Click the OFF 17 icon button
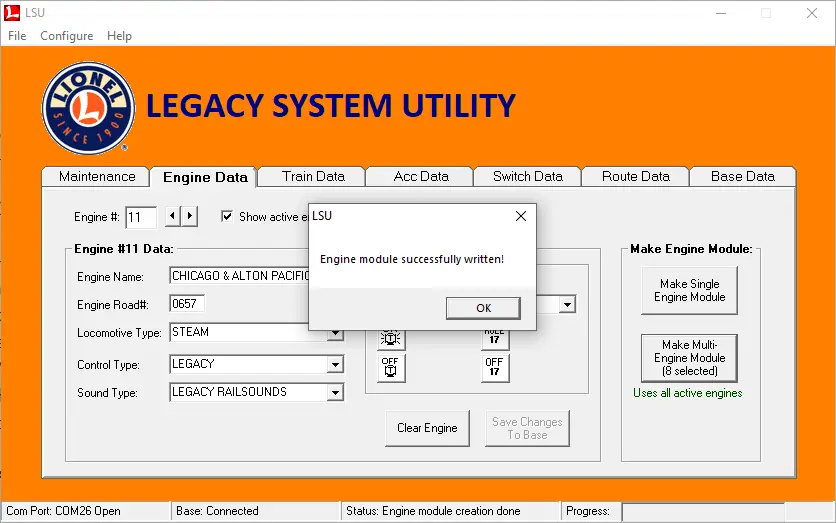This screenshot has height=523, width=836. [x=495, y=367]
